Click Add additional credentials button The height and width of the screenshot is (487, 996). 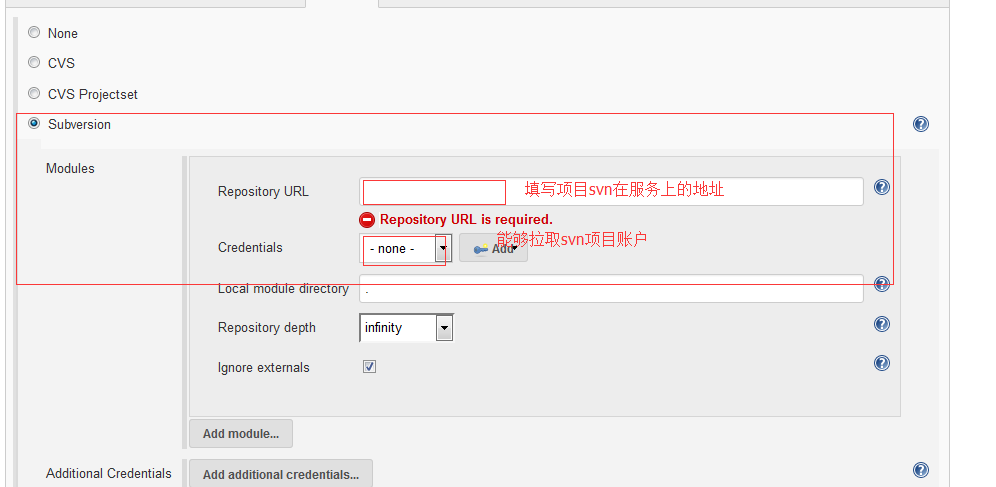[x=281, y=474]
